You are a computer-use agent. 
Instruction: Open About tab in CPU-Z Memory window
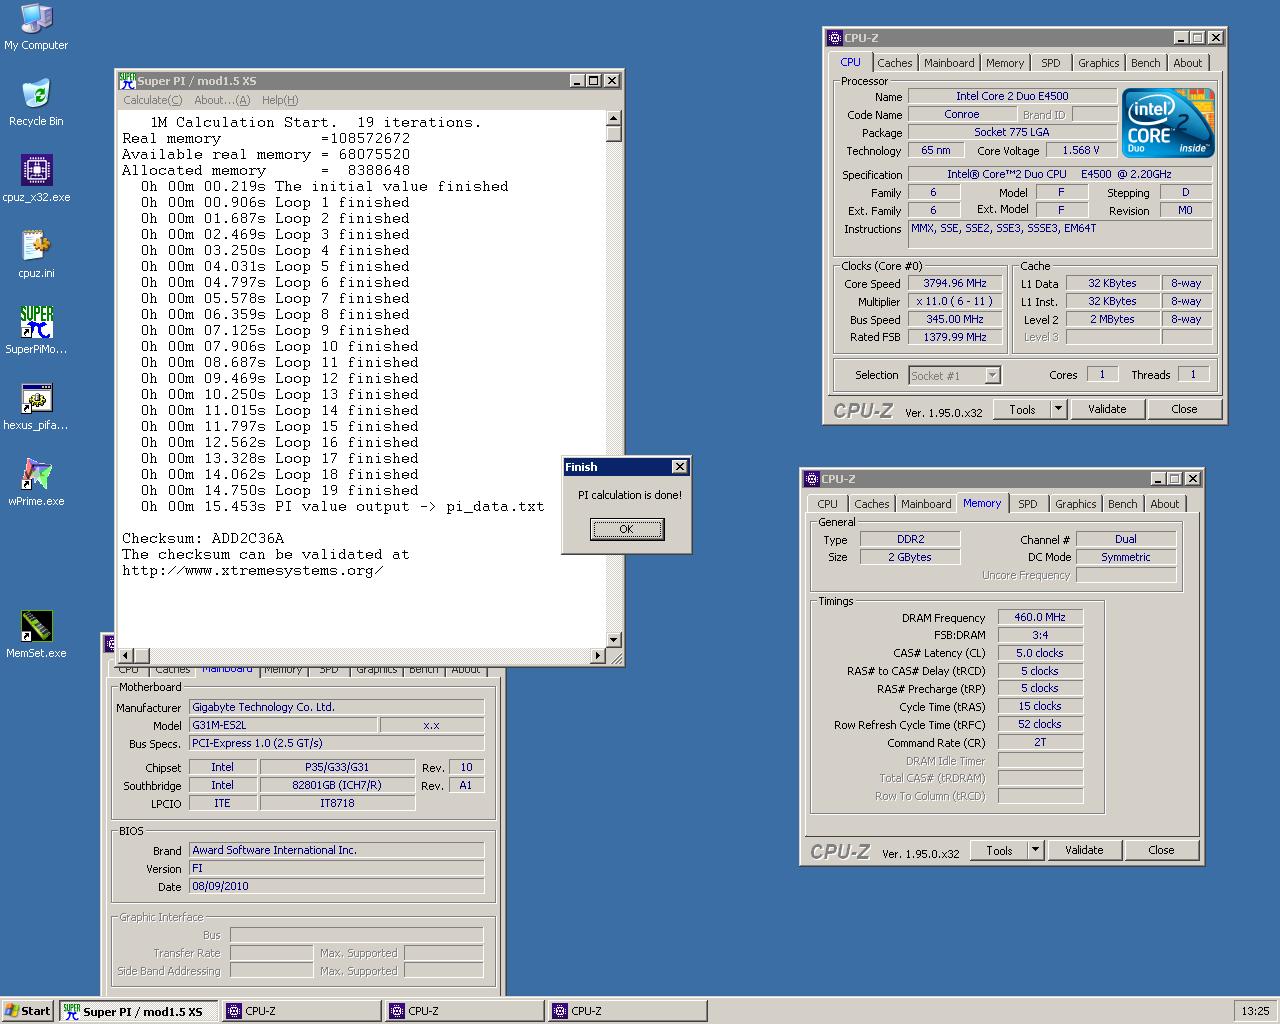[1164, 504]
